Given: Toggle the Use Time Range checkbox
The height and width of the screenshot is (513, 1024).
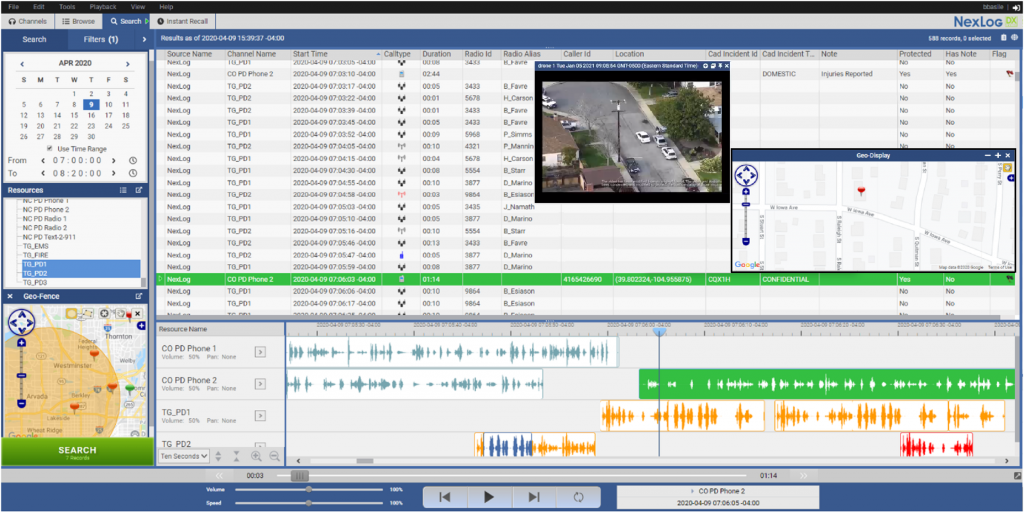Looking at the screenshot, I should click(50, 149).
